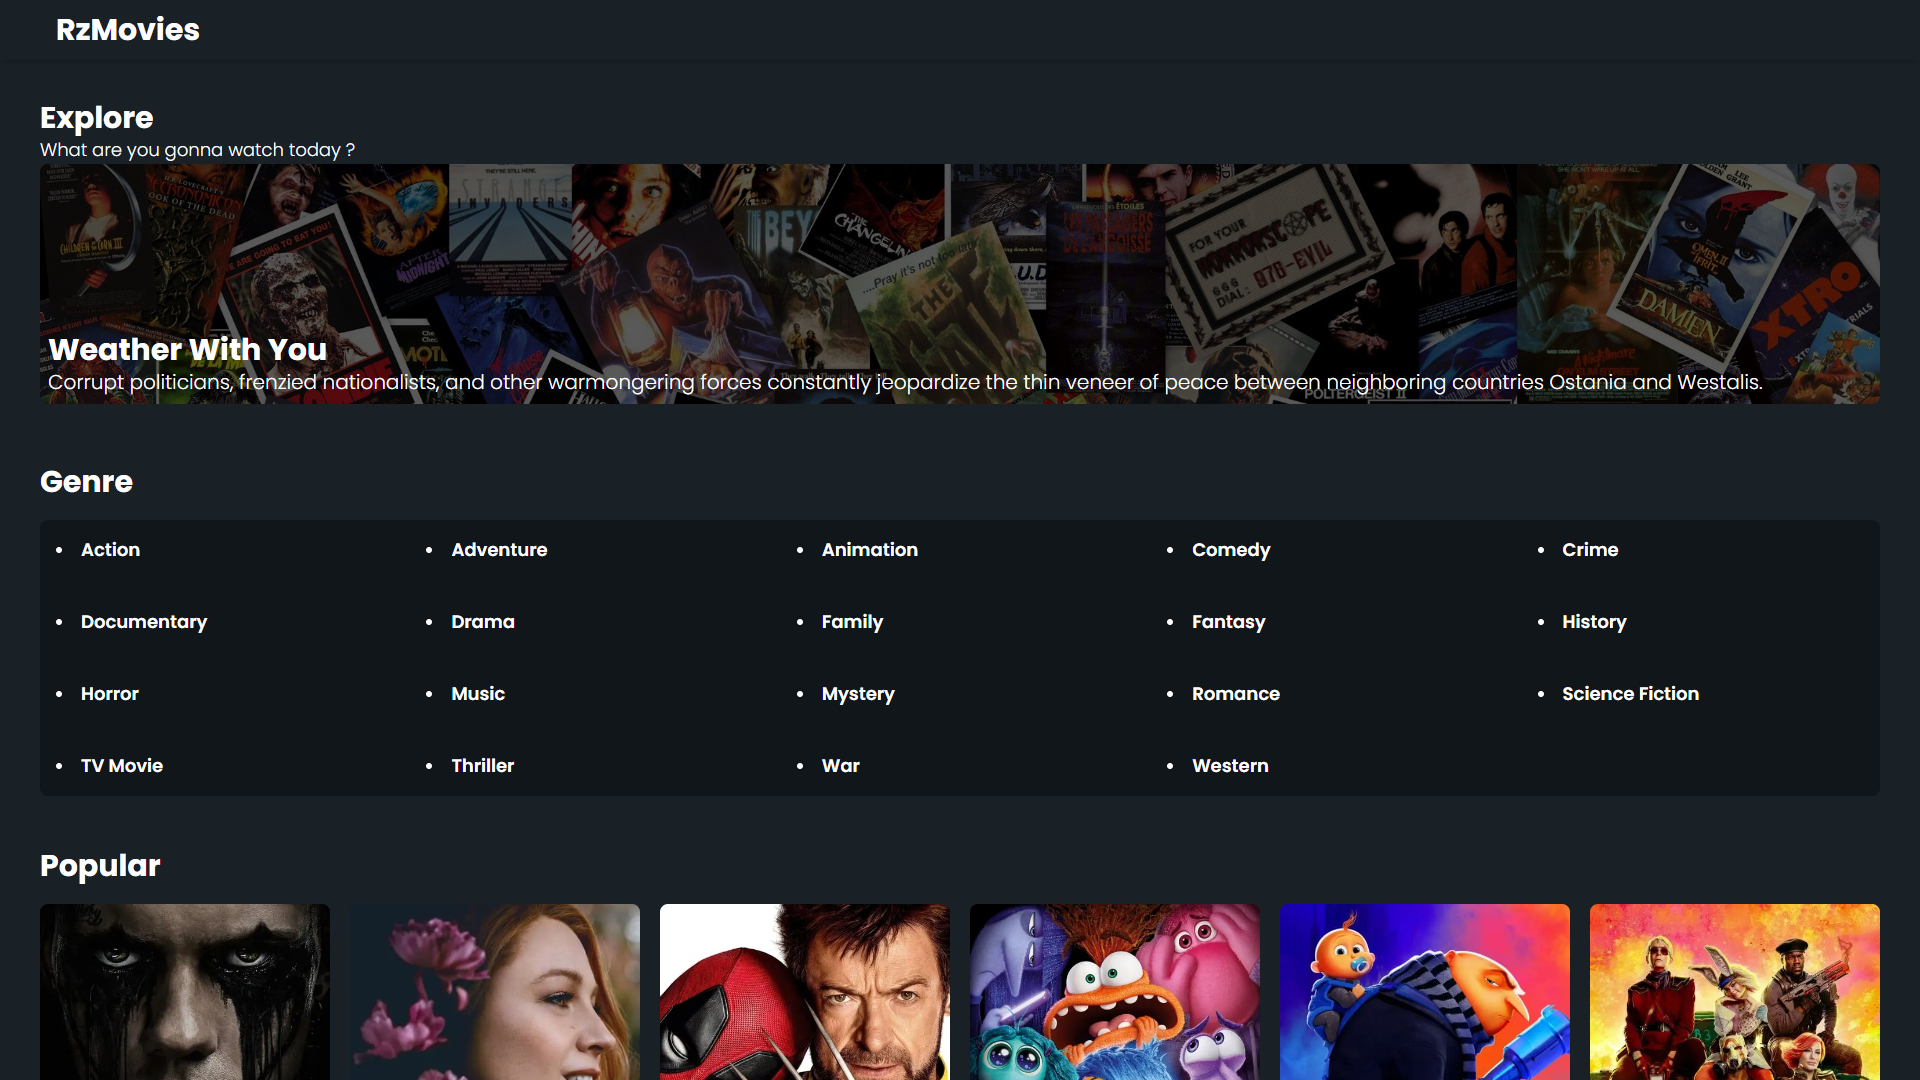
Task: Open the Inside Out 2 poster
Action: tap(1114, 992)
